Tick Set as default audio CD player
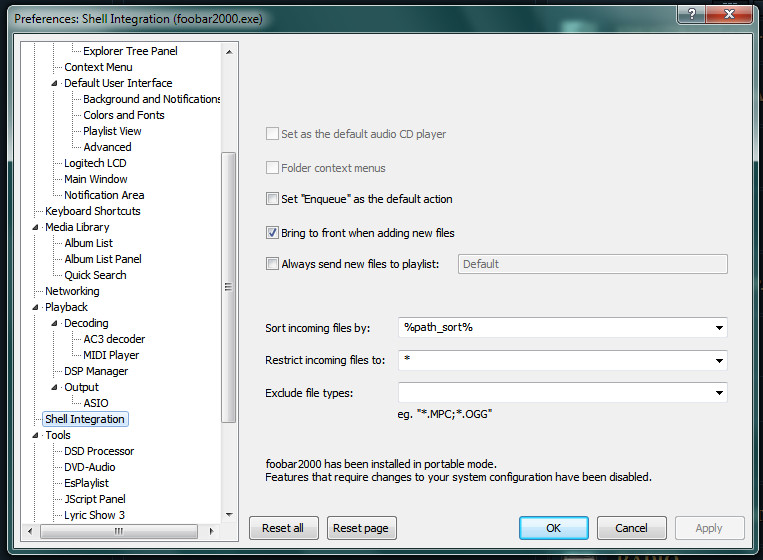763x560 pixels. point(272,134)
